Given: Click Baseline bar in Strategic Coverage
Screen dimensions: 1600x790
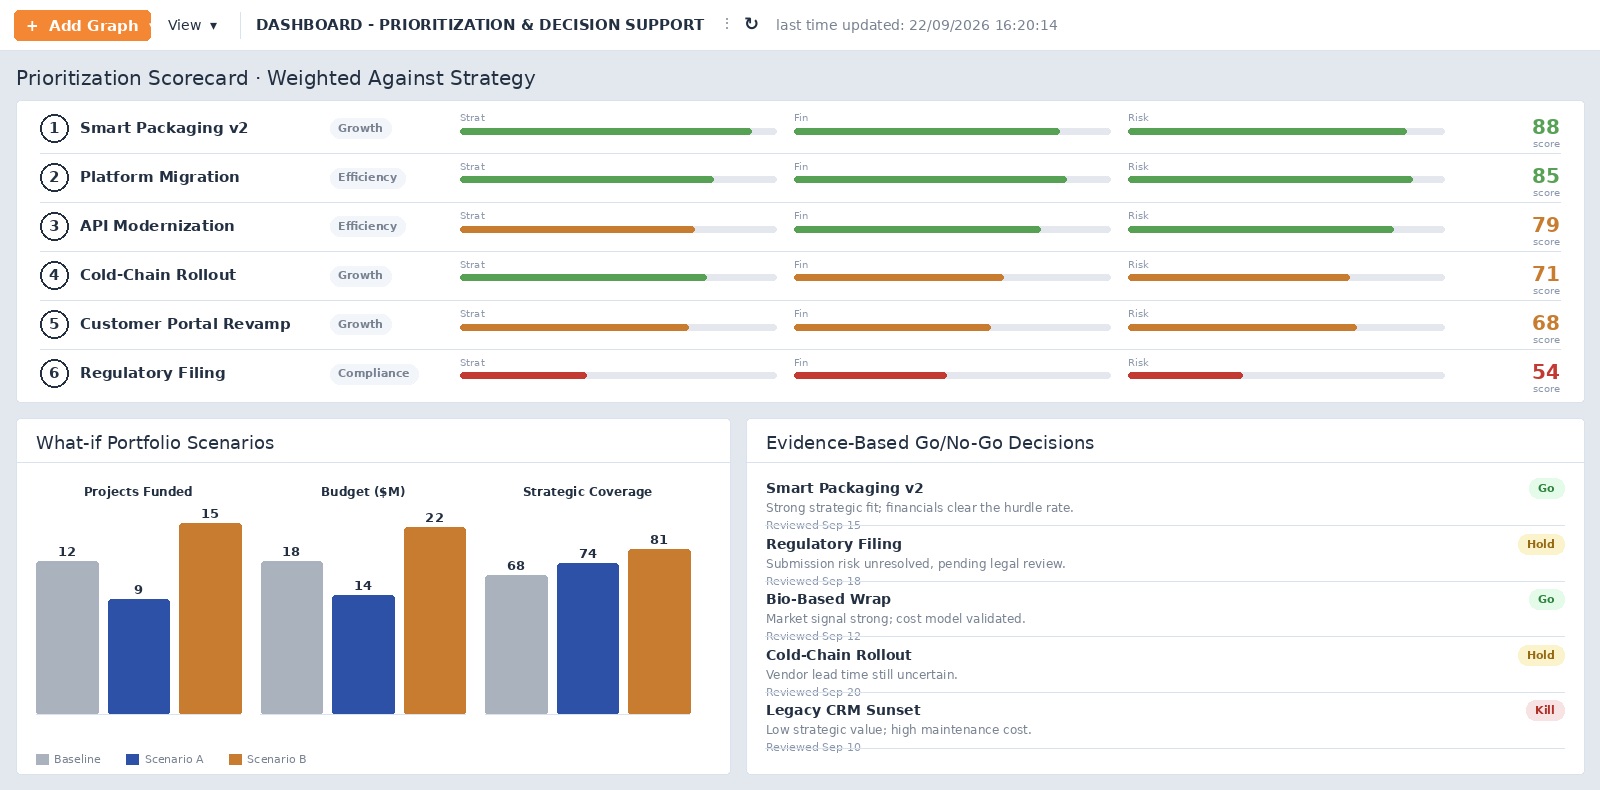Looking at the screenshot, I should pyautogui.click(x=516, y=645).
